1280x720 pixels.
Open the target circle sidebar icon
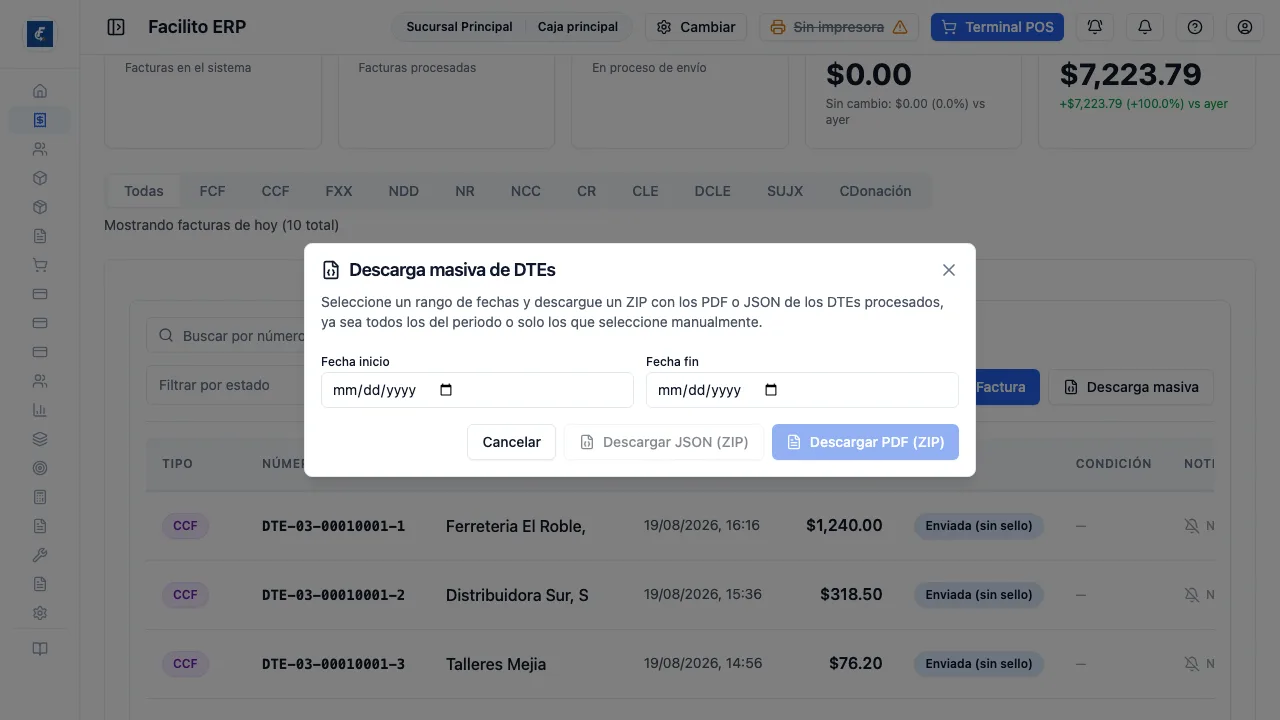40,468
